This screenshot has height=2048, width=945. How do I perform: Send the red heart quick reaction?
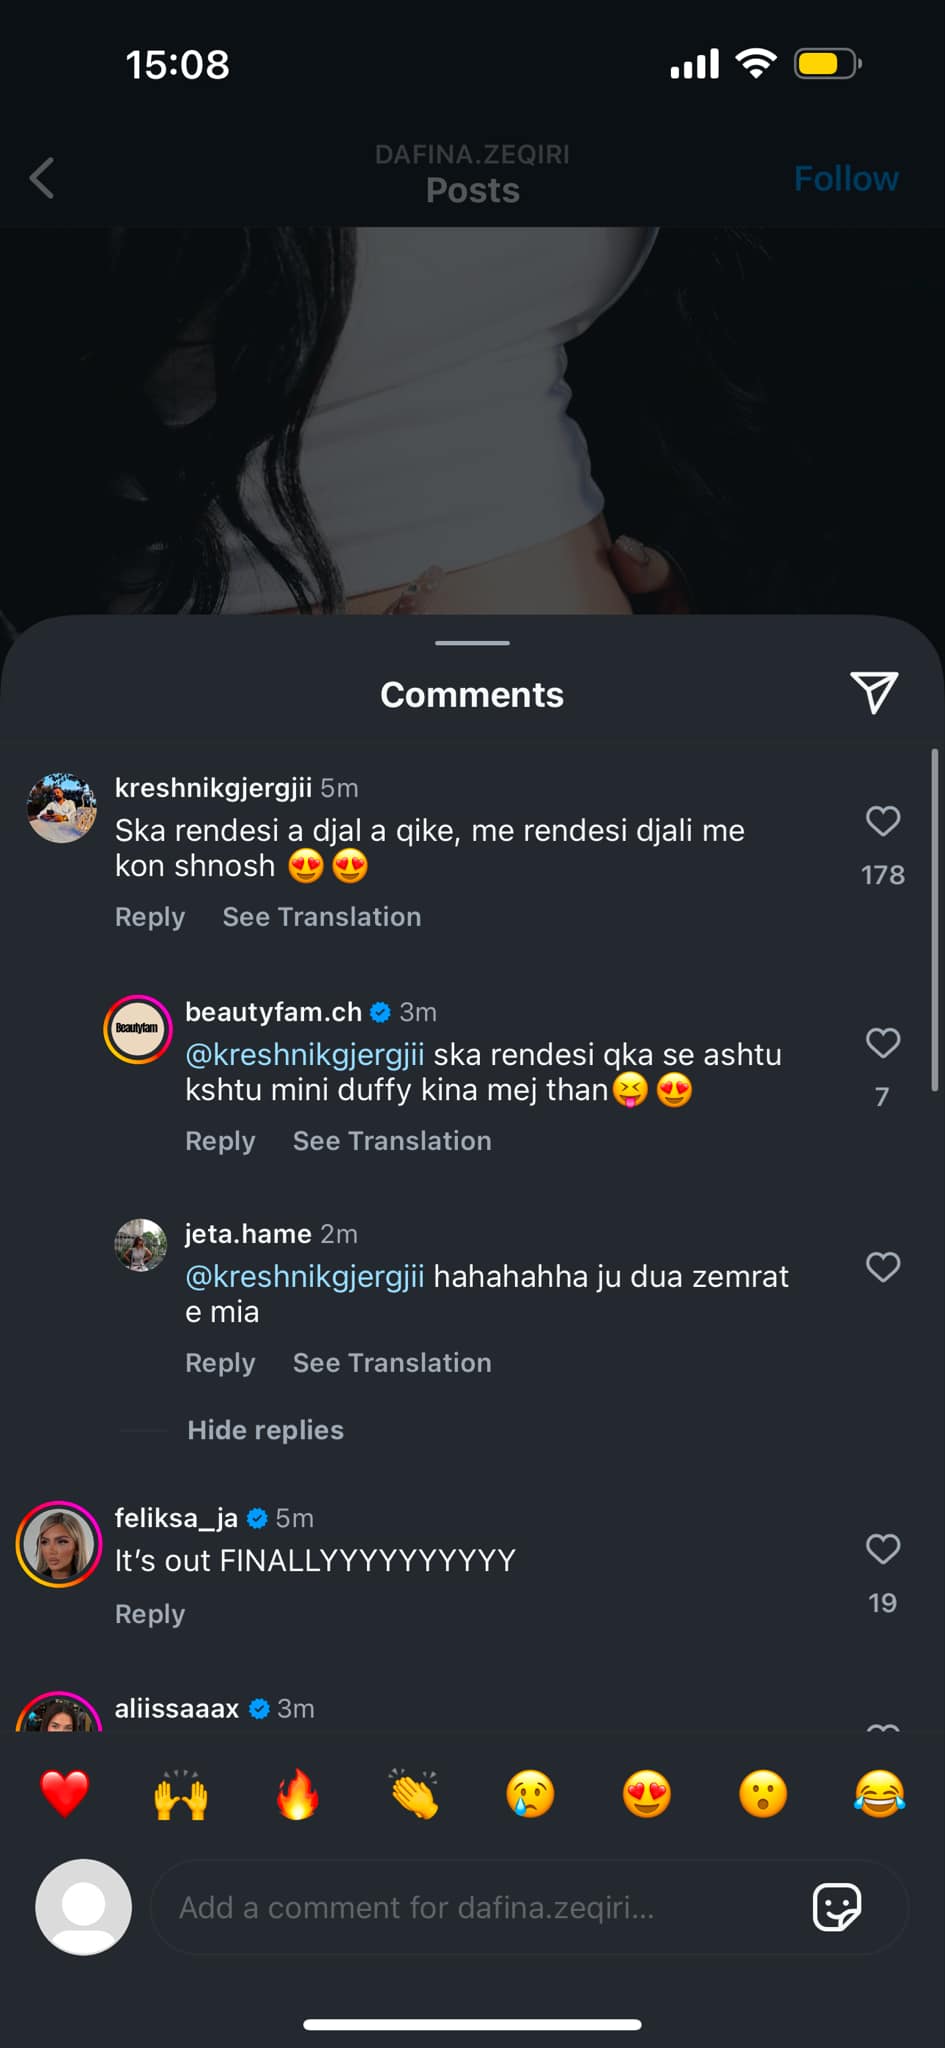(65, 1793)
